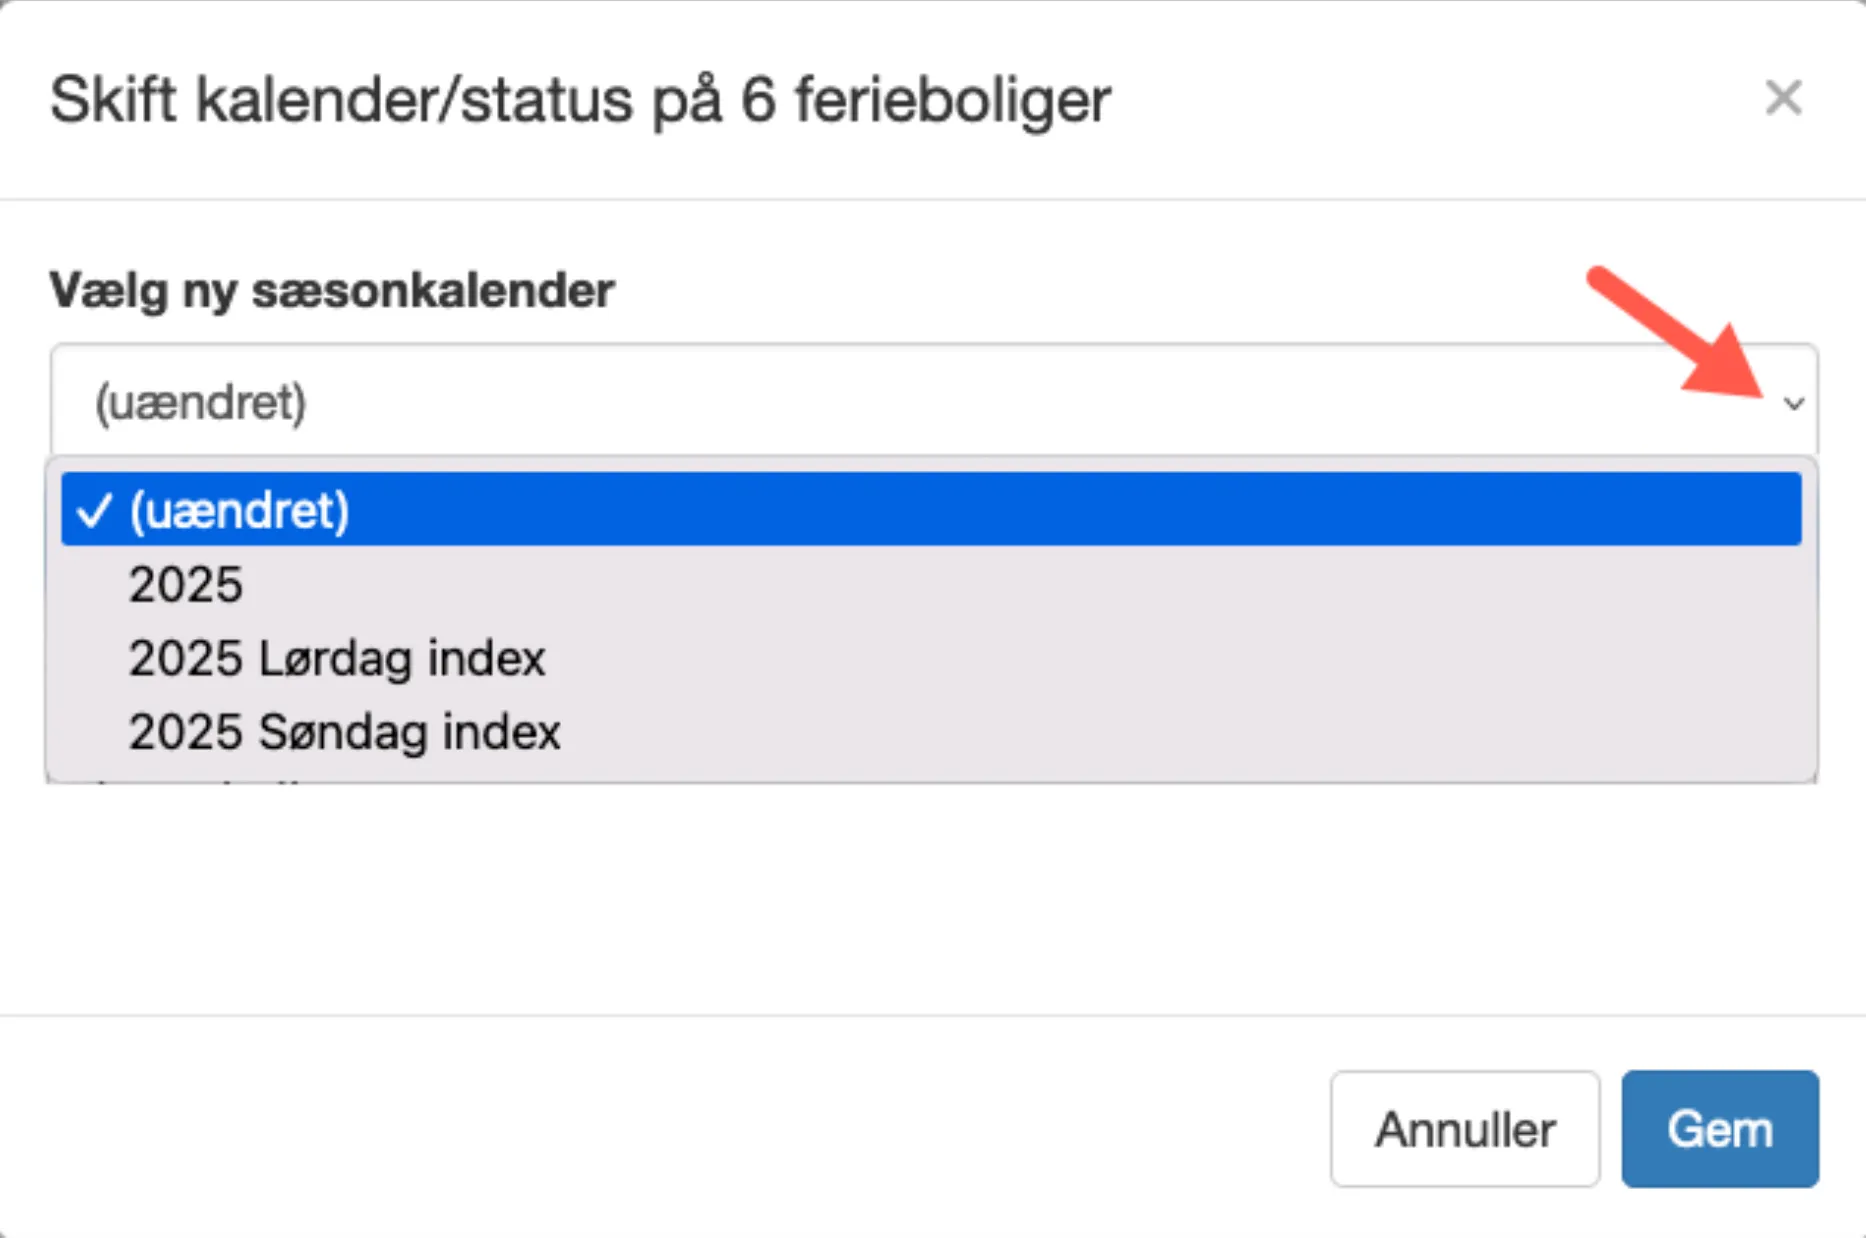Click the dialog title text
Image resolution: width=1866 pixels, height=1238 pixels.
click(580, 98)
